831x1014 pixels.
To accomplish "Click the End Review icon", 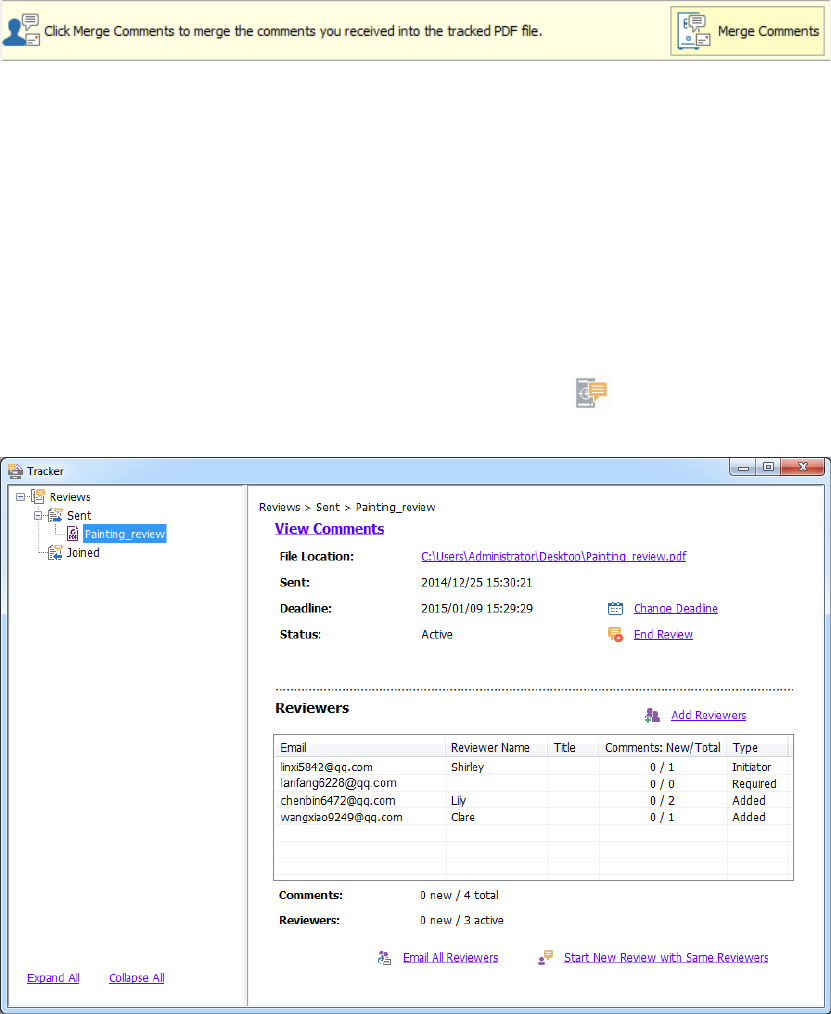I will coord(616,634).
